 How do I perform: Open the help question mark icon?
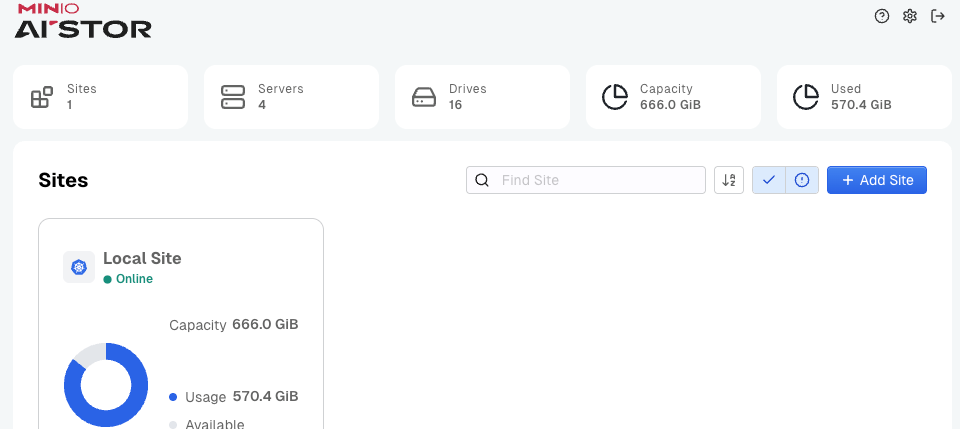(882, 17)
